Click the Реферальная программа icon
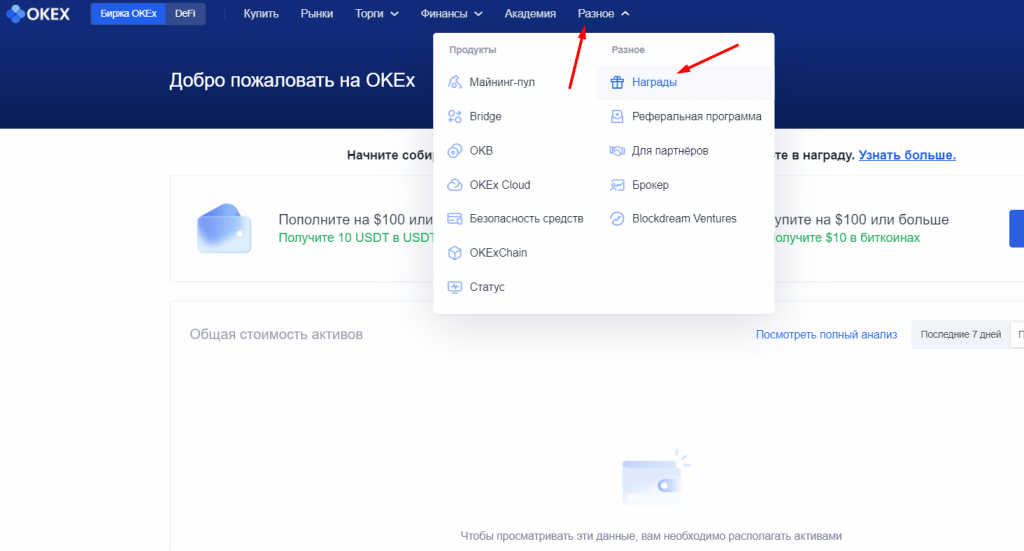This screenshot has width=1024, height=551. pyautogui.click(x=617, y=116)
